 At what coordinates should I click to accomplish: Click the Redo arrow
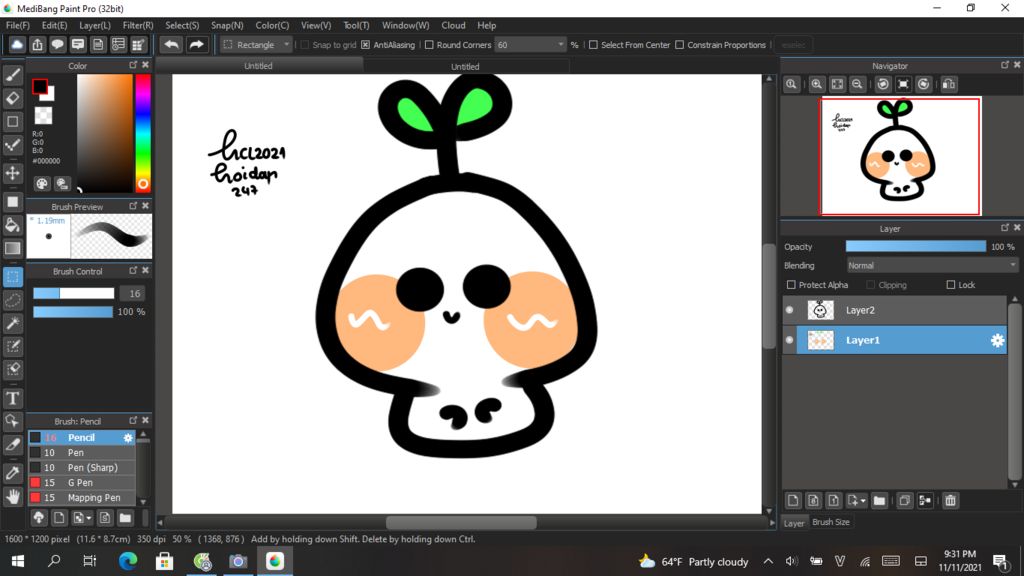196,44
